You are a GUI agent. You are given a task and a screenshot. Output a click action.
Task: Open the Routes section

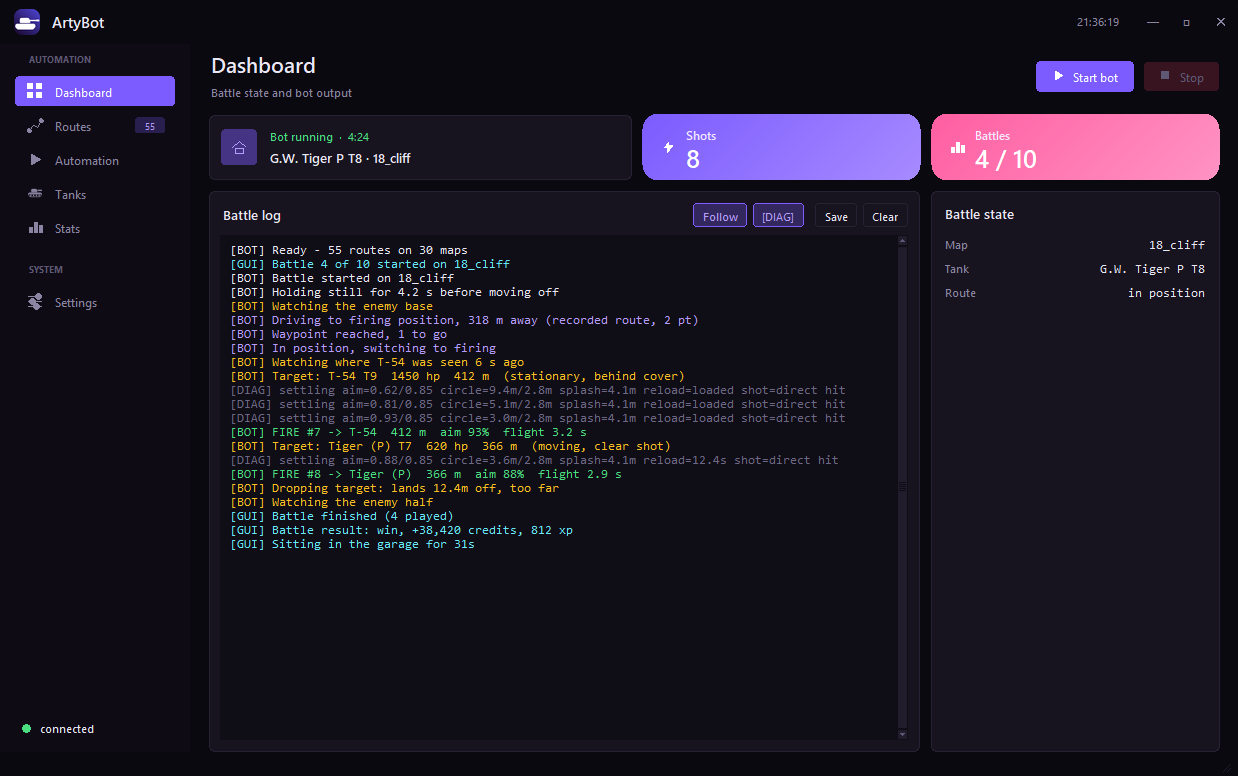click(x=95, y=126)
